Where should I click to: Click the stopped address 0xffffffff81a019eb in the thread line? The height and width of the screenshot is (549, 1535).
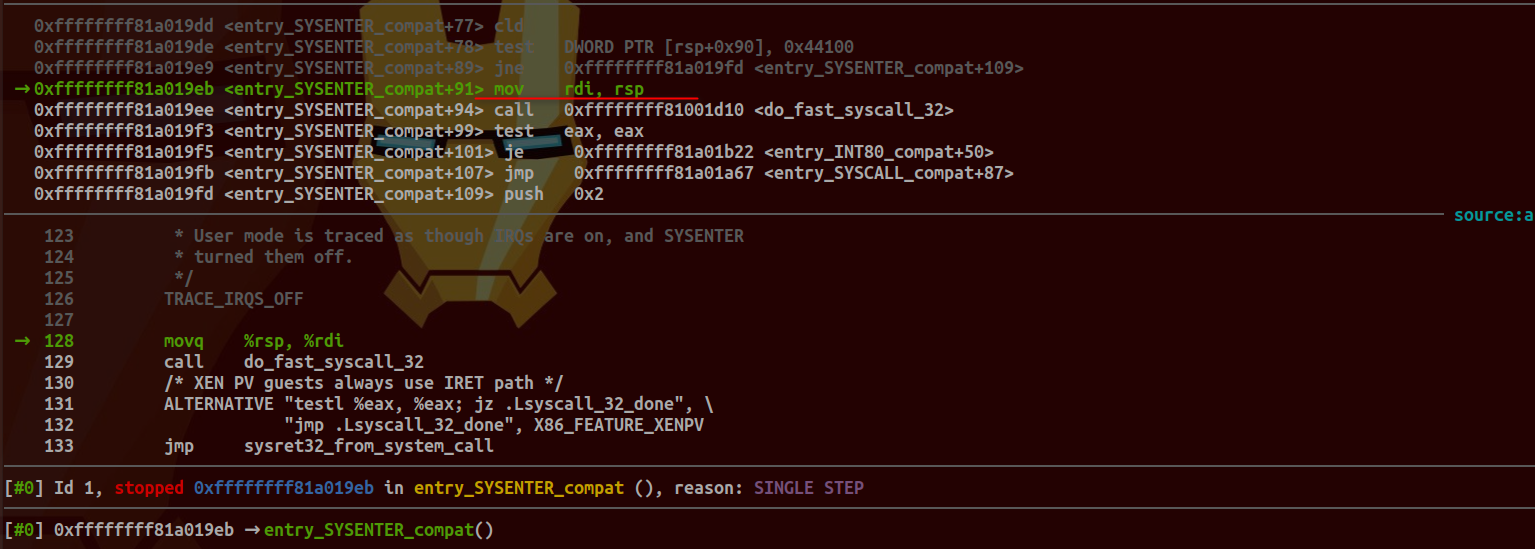click(x=284, y=488)
